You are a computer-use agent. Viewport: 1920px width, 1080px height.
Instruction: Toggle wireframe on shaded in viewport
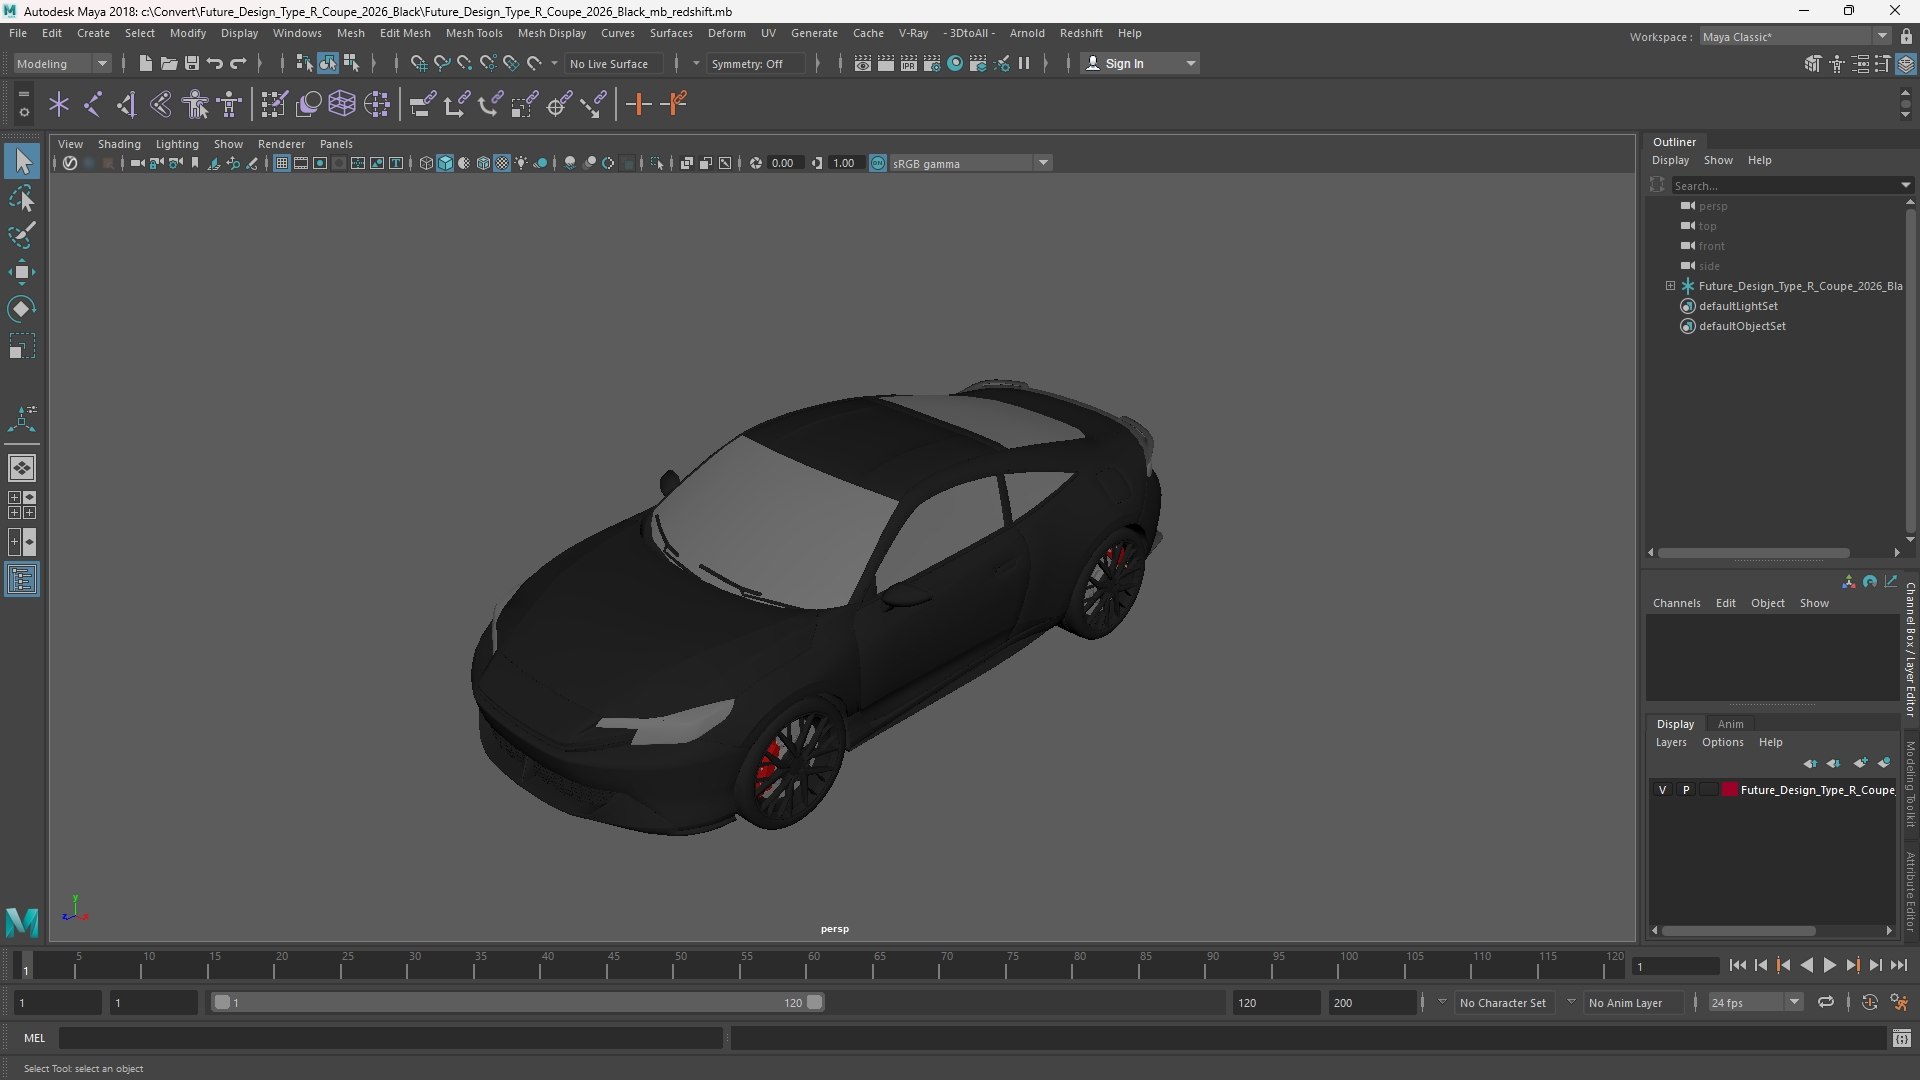483,163
